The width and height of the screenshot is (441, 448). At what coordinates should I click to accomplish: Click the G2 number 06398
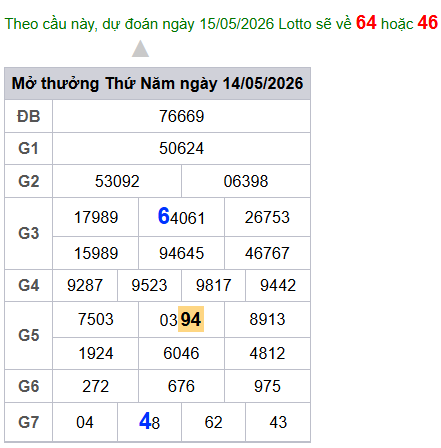point(246,181)
